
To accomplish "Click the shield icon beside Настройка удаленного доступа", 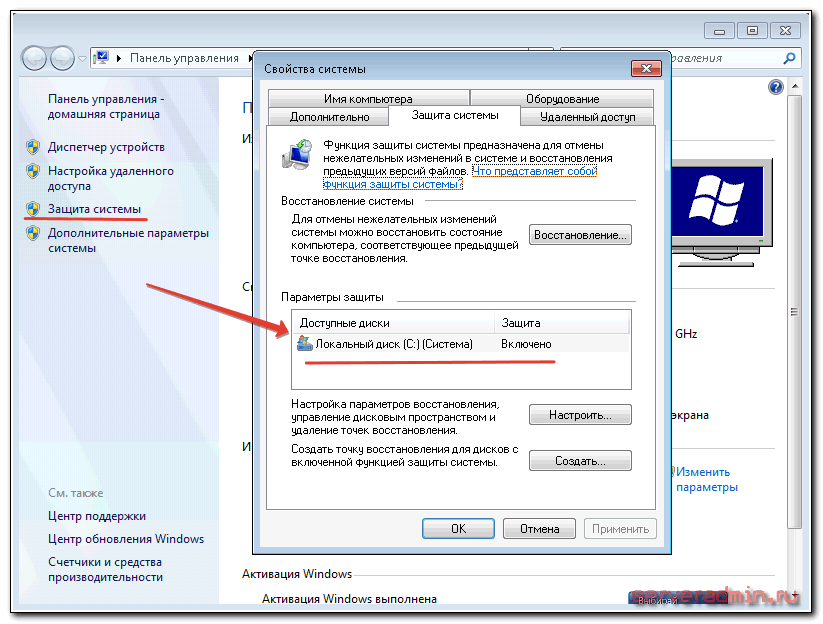I will click(x=33, y=172).
